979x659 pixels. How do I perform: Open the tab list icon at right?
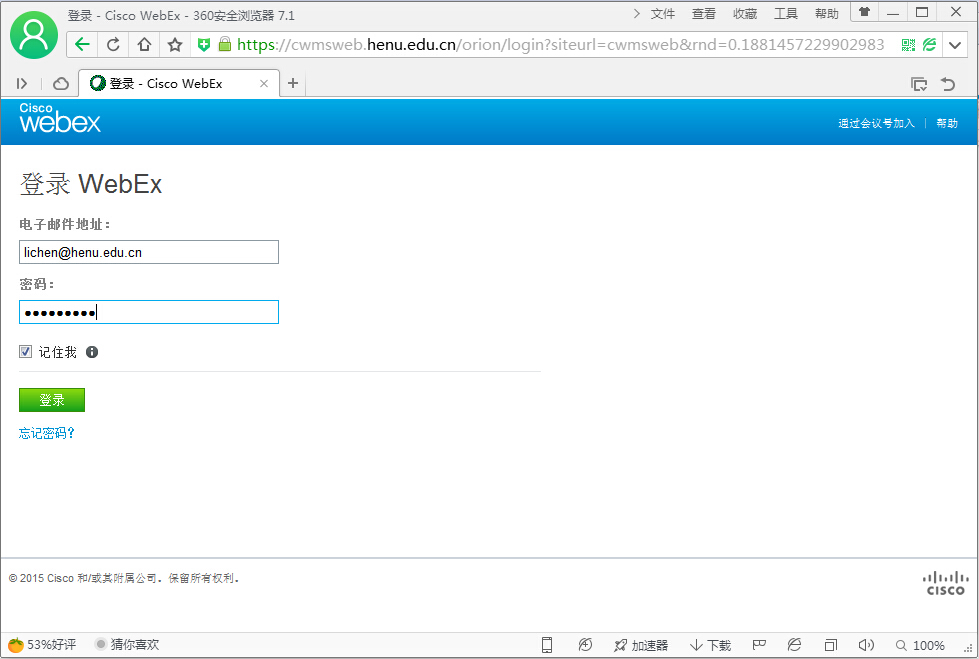coord(918,84)
